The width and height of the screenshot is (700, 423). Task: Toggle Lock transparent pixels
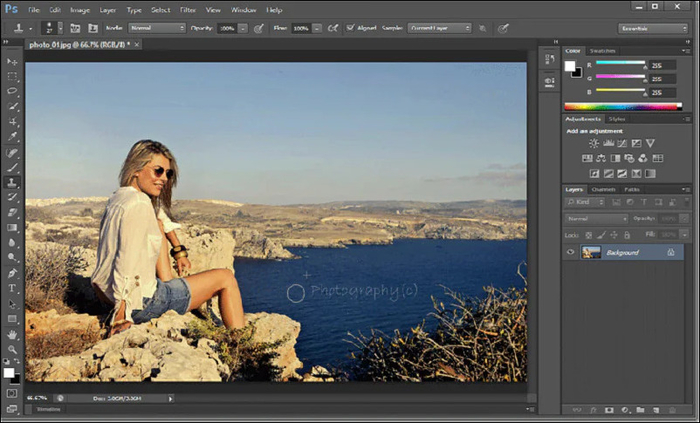coord(589,235)
